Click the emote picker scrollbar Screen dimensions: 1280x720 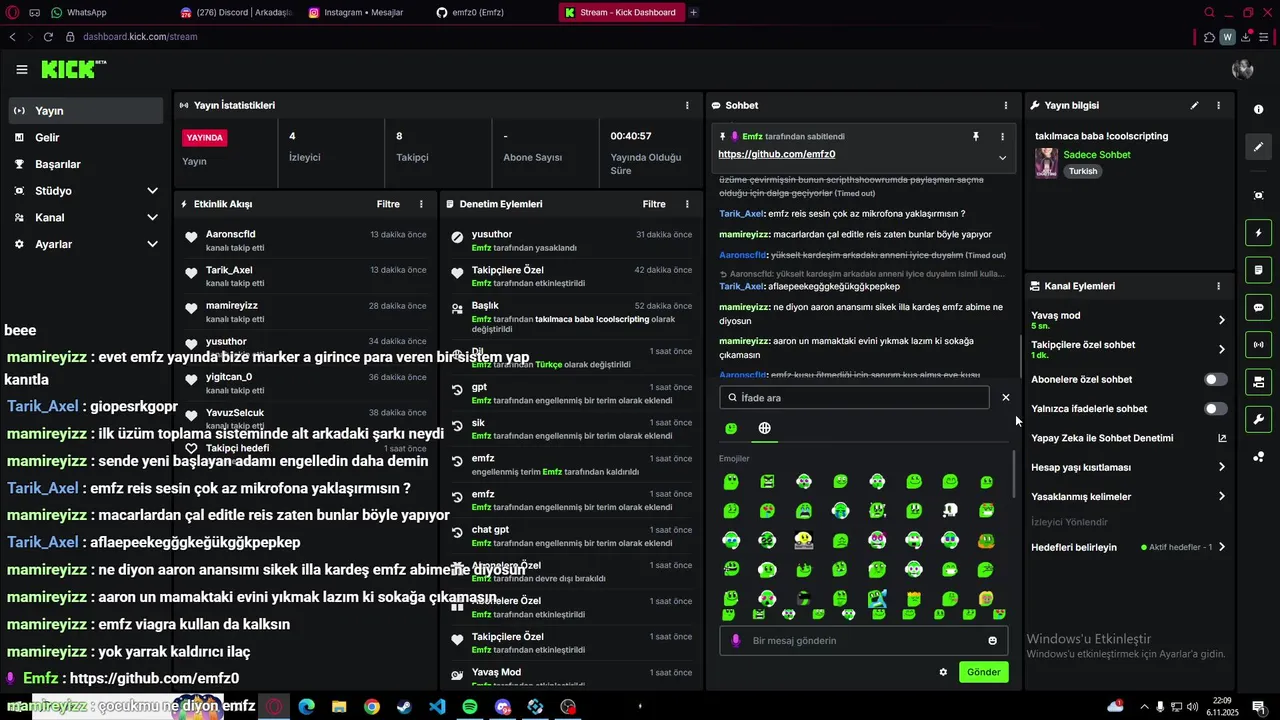tap(1015, 475)
